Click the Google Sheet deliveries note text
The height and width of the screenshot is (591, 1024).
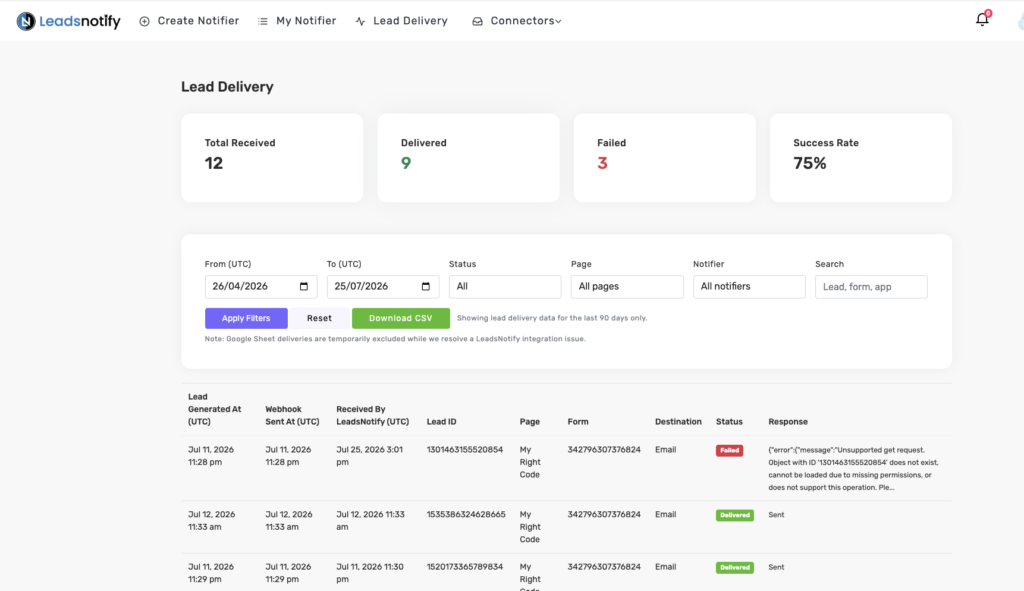[395, 339]
